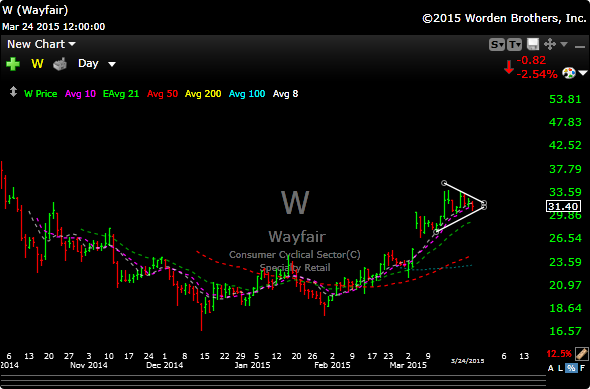Select the W Price legend label
590x389 pixels.
[x=41, y=94]
